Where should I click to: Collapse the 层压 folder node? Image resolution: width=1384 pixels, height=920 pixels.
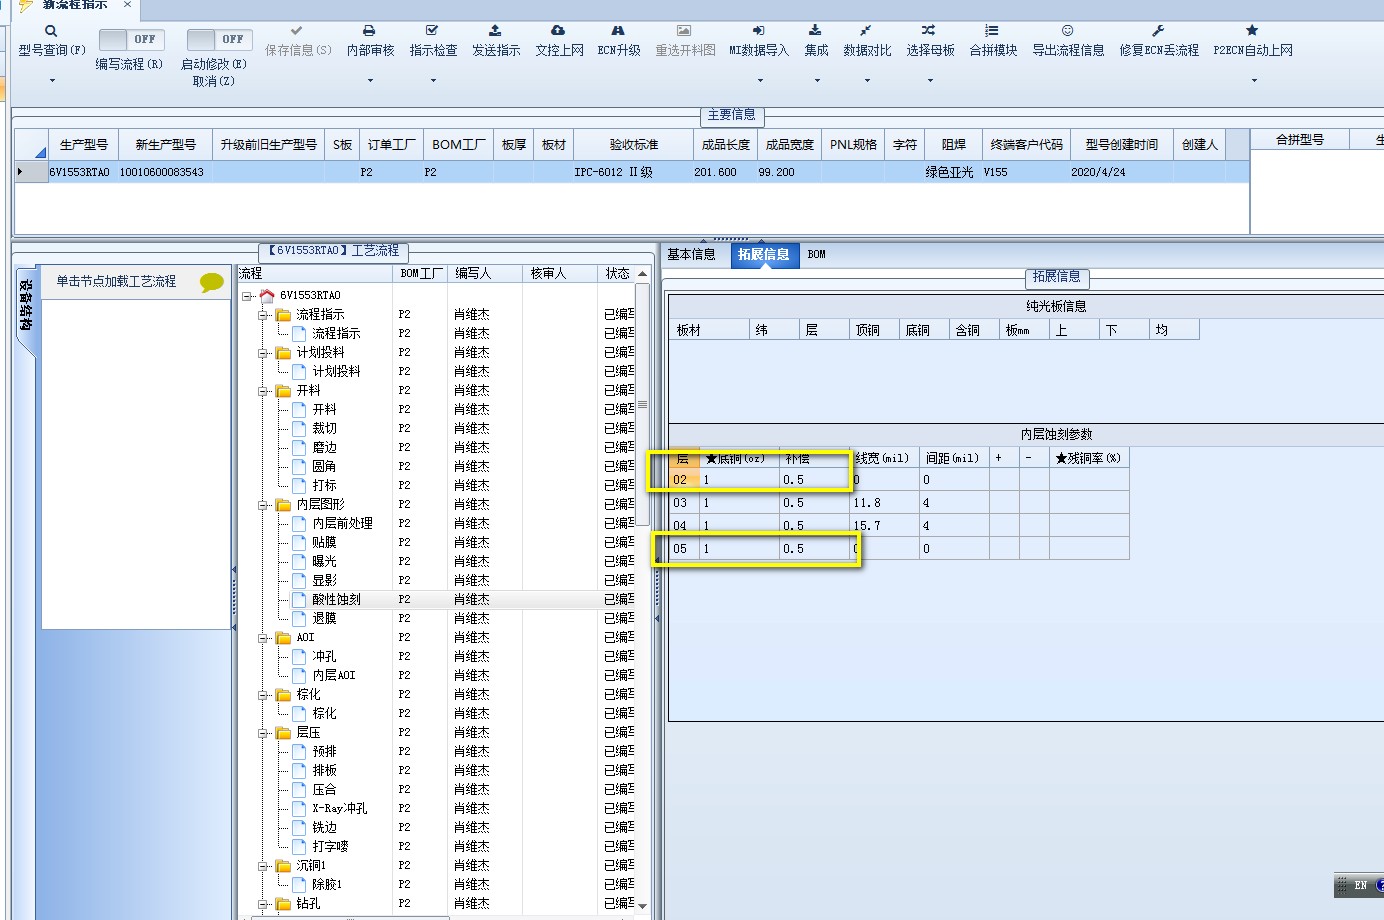point(264,733)
